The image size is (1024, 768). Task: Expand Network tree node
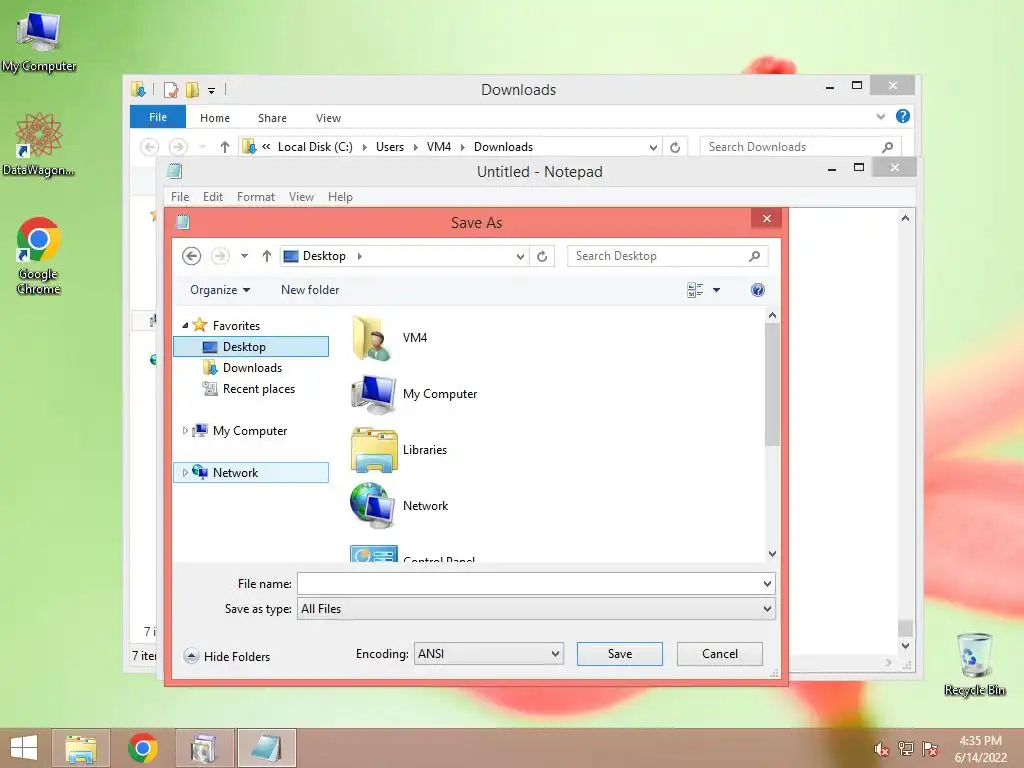(x=185, y=473)
